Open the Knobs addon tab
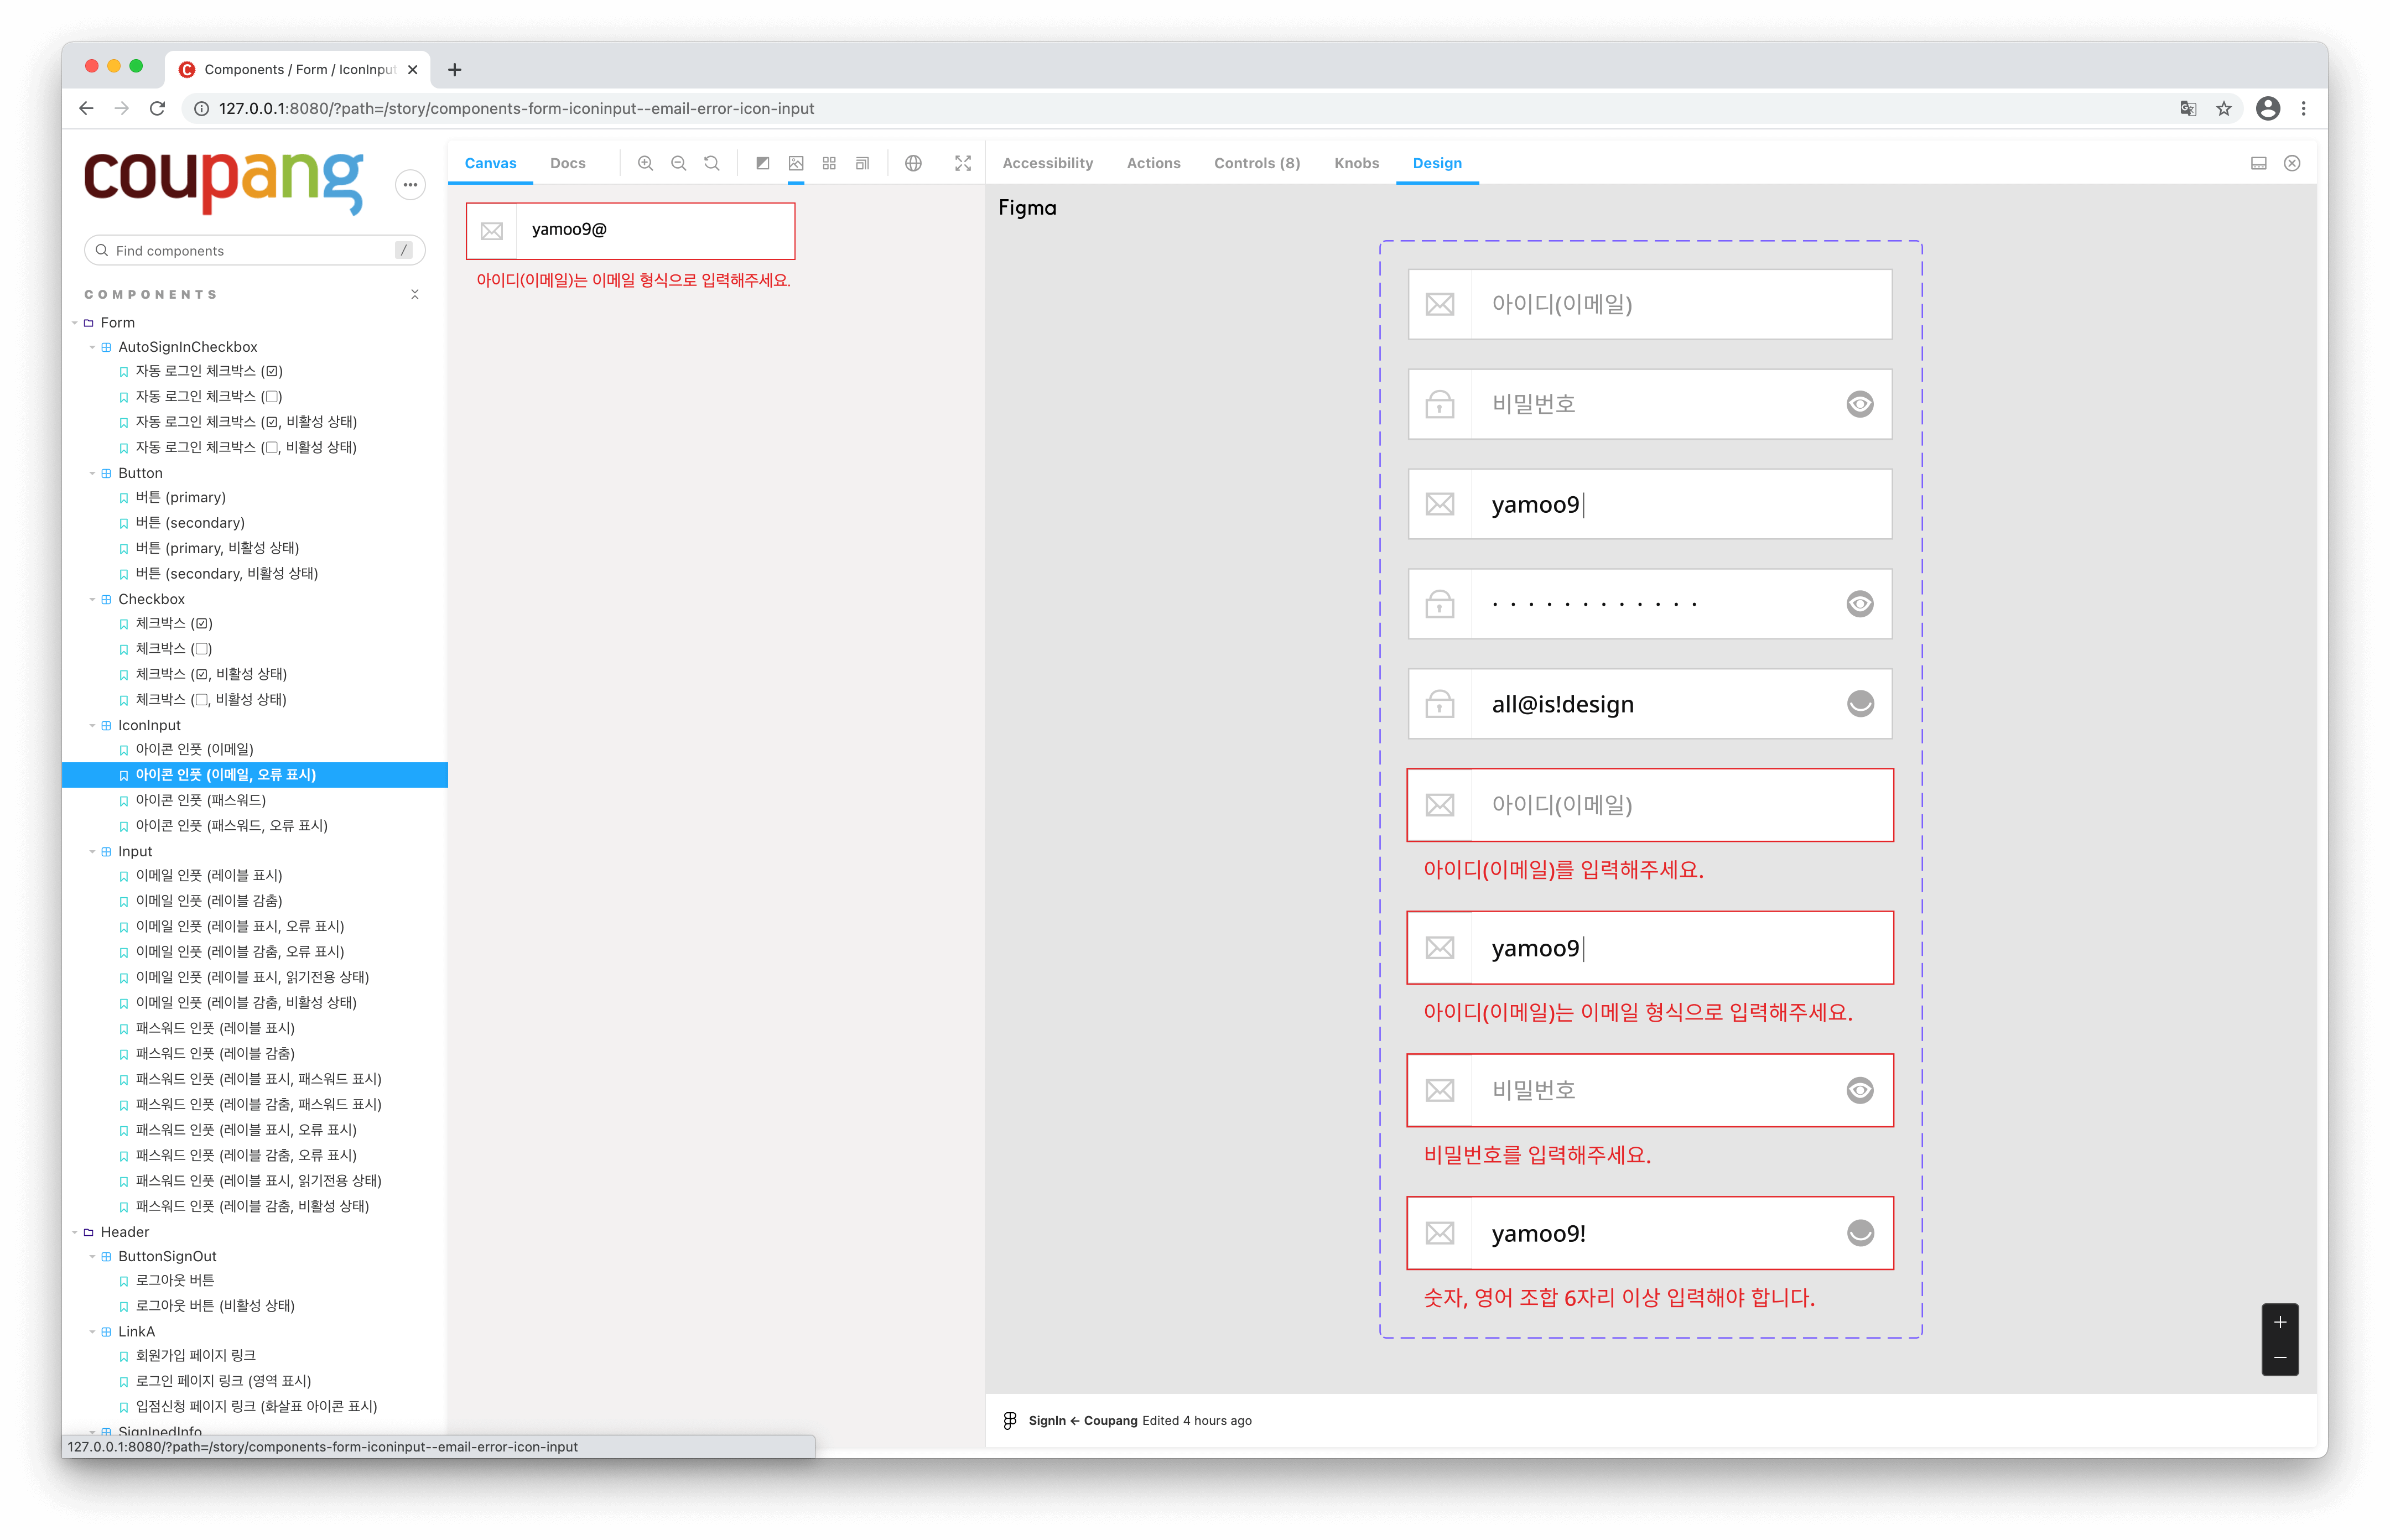 [x=1356, y=163]
